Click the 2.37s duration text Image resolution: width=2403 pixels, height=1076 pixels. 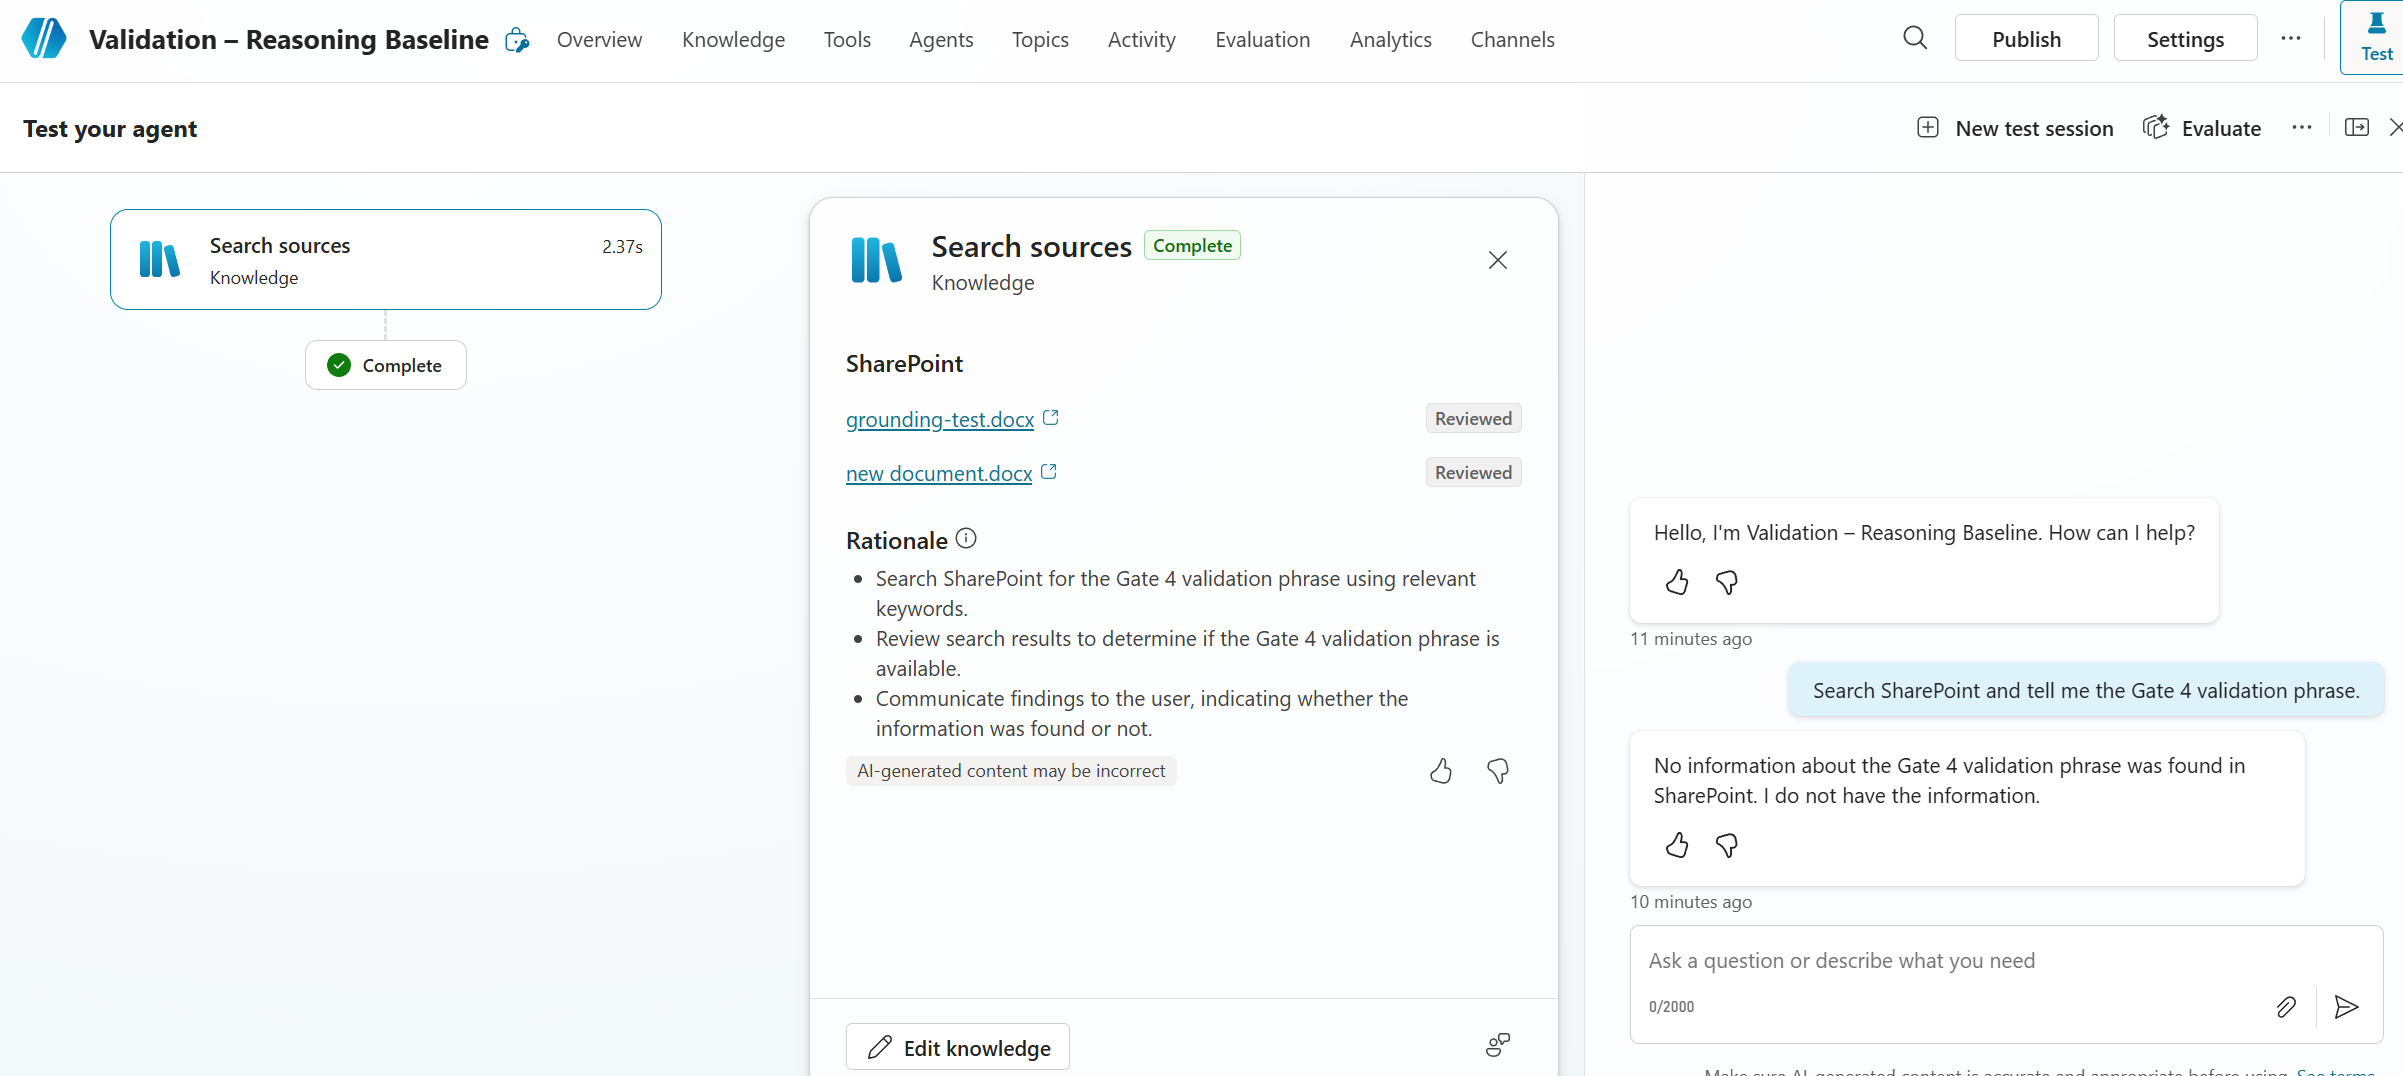(x=622, y=246)
